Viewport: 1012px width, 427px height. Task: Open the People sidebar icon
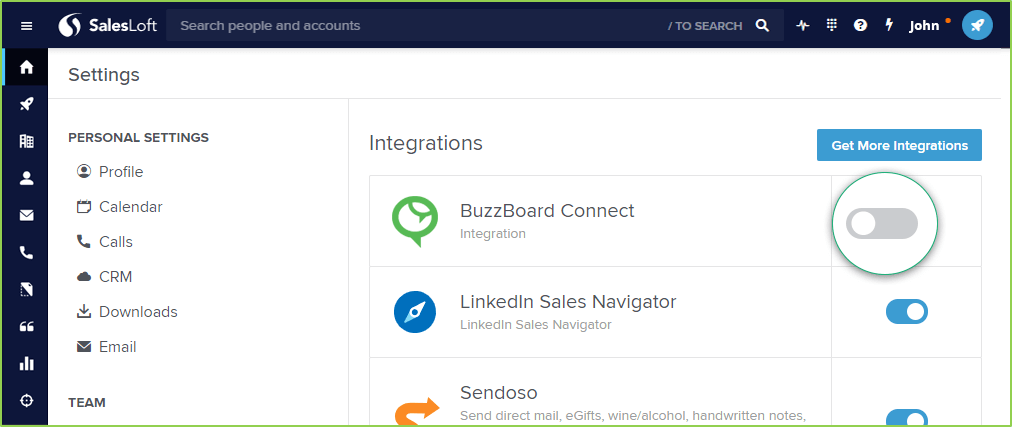click(26, 179)
